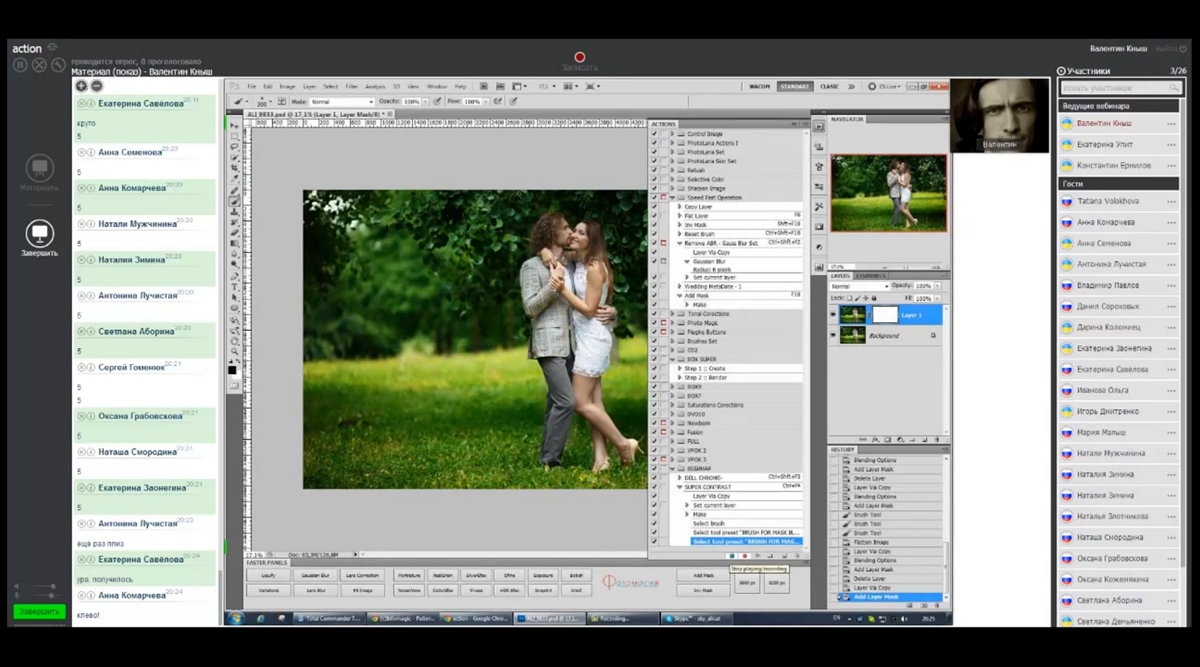The width and height of the screenshot is (1200, 667).
Task: Toggle checkmark for BOX SUPER action set
Action: coord(654,359)
